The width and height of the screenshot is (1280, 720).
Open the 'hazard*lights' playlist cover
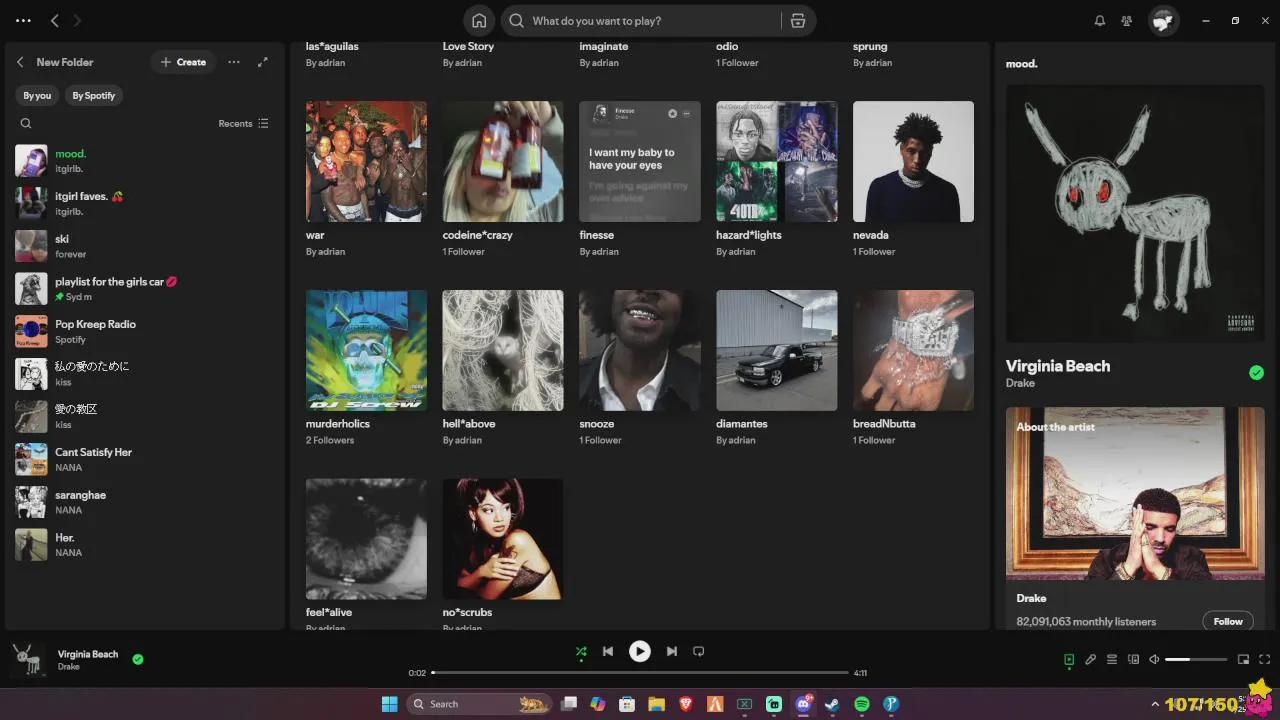click(x=777, y=161)
